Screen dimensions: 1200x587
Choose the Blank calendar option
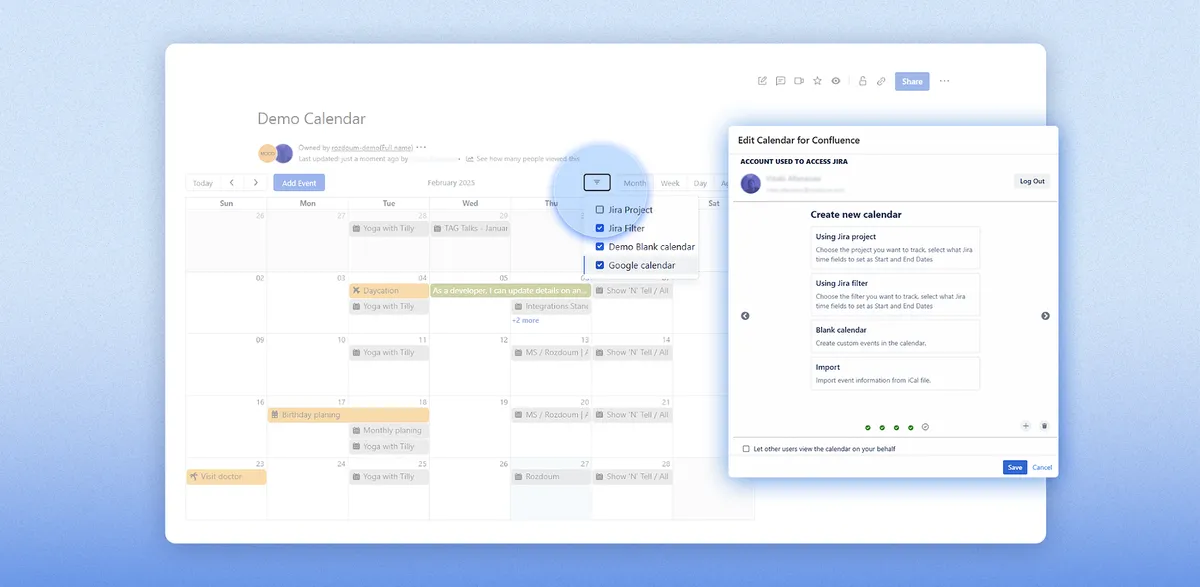[895, 336]
